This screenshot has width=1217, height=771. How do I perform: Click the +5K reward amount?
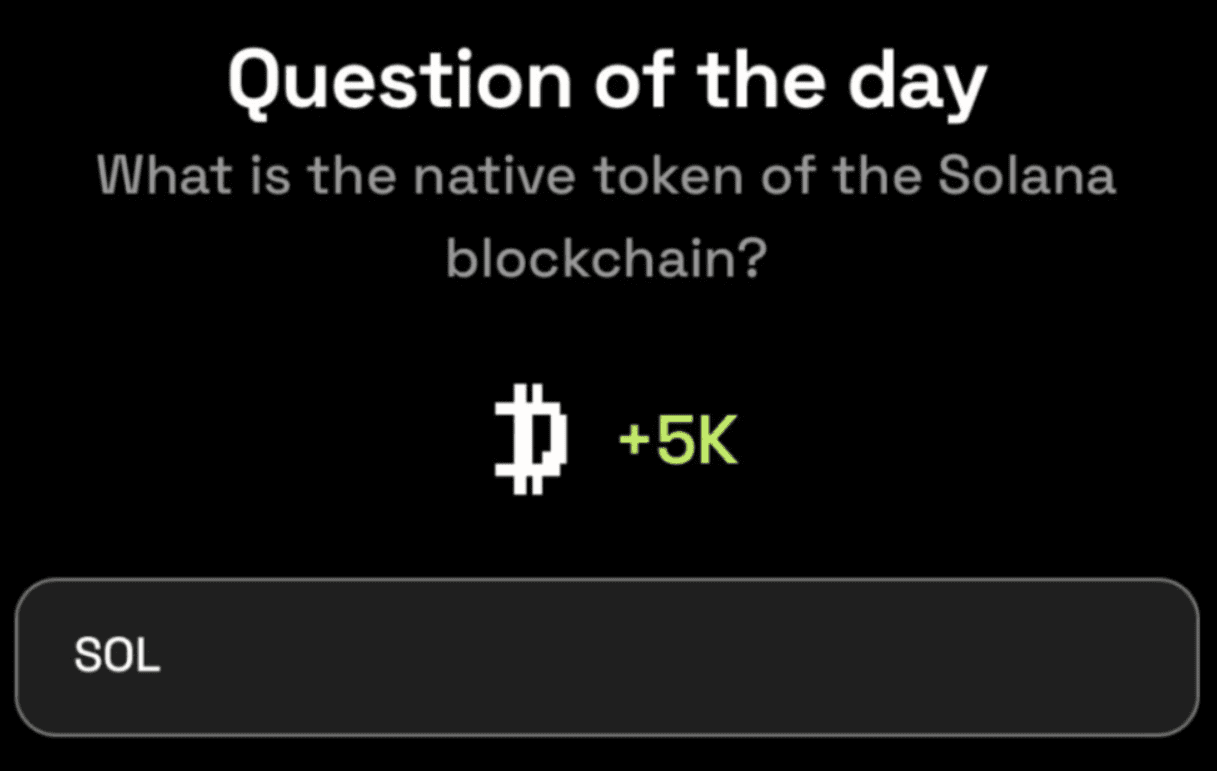pos(678,443)
